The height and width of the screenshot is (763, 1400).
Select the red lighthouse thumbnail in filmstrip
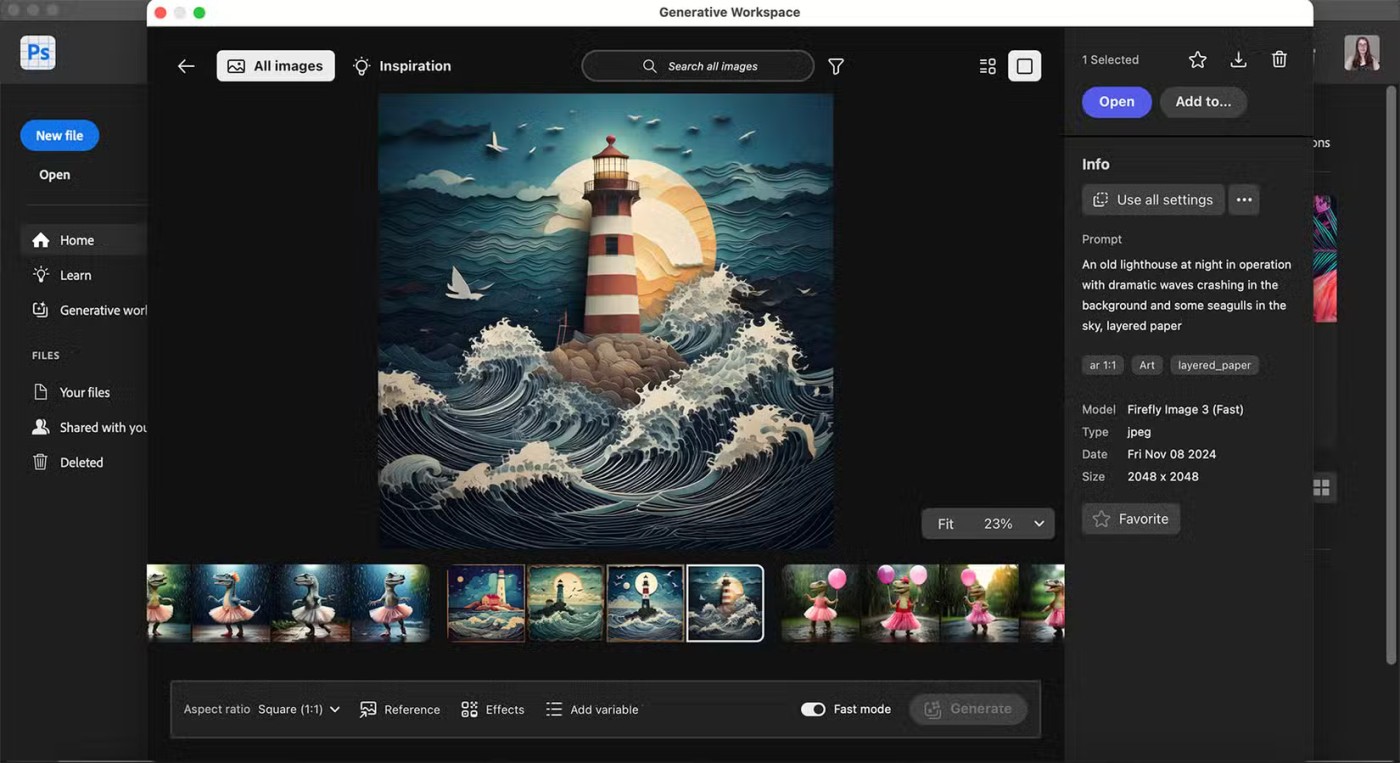pyautogui.click(x=486, y=603)
